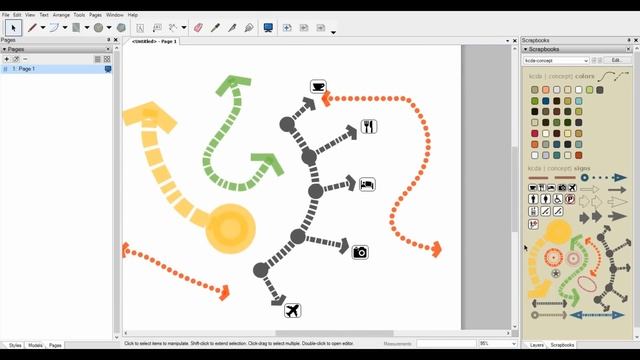Delete selected page with minus icon
Viewport: 640px width, 360px height.
[x=25, y=59]
